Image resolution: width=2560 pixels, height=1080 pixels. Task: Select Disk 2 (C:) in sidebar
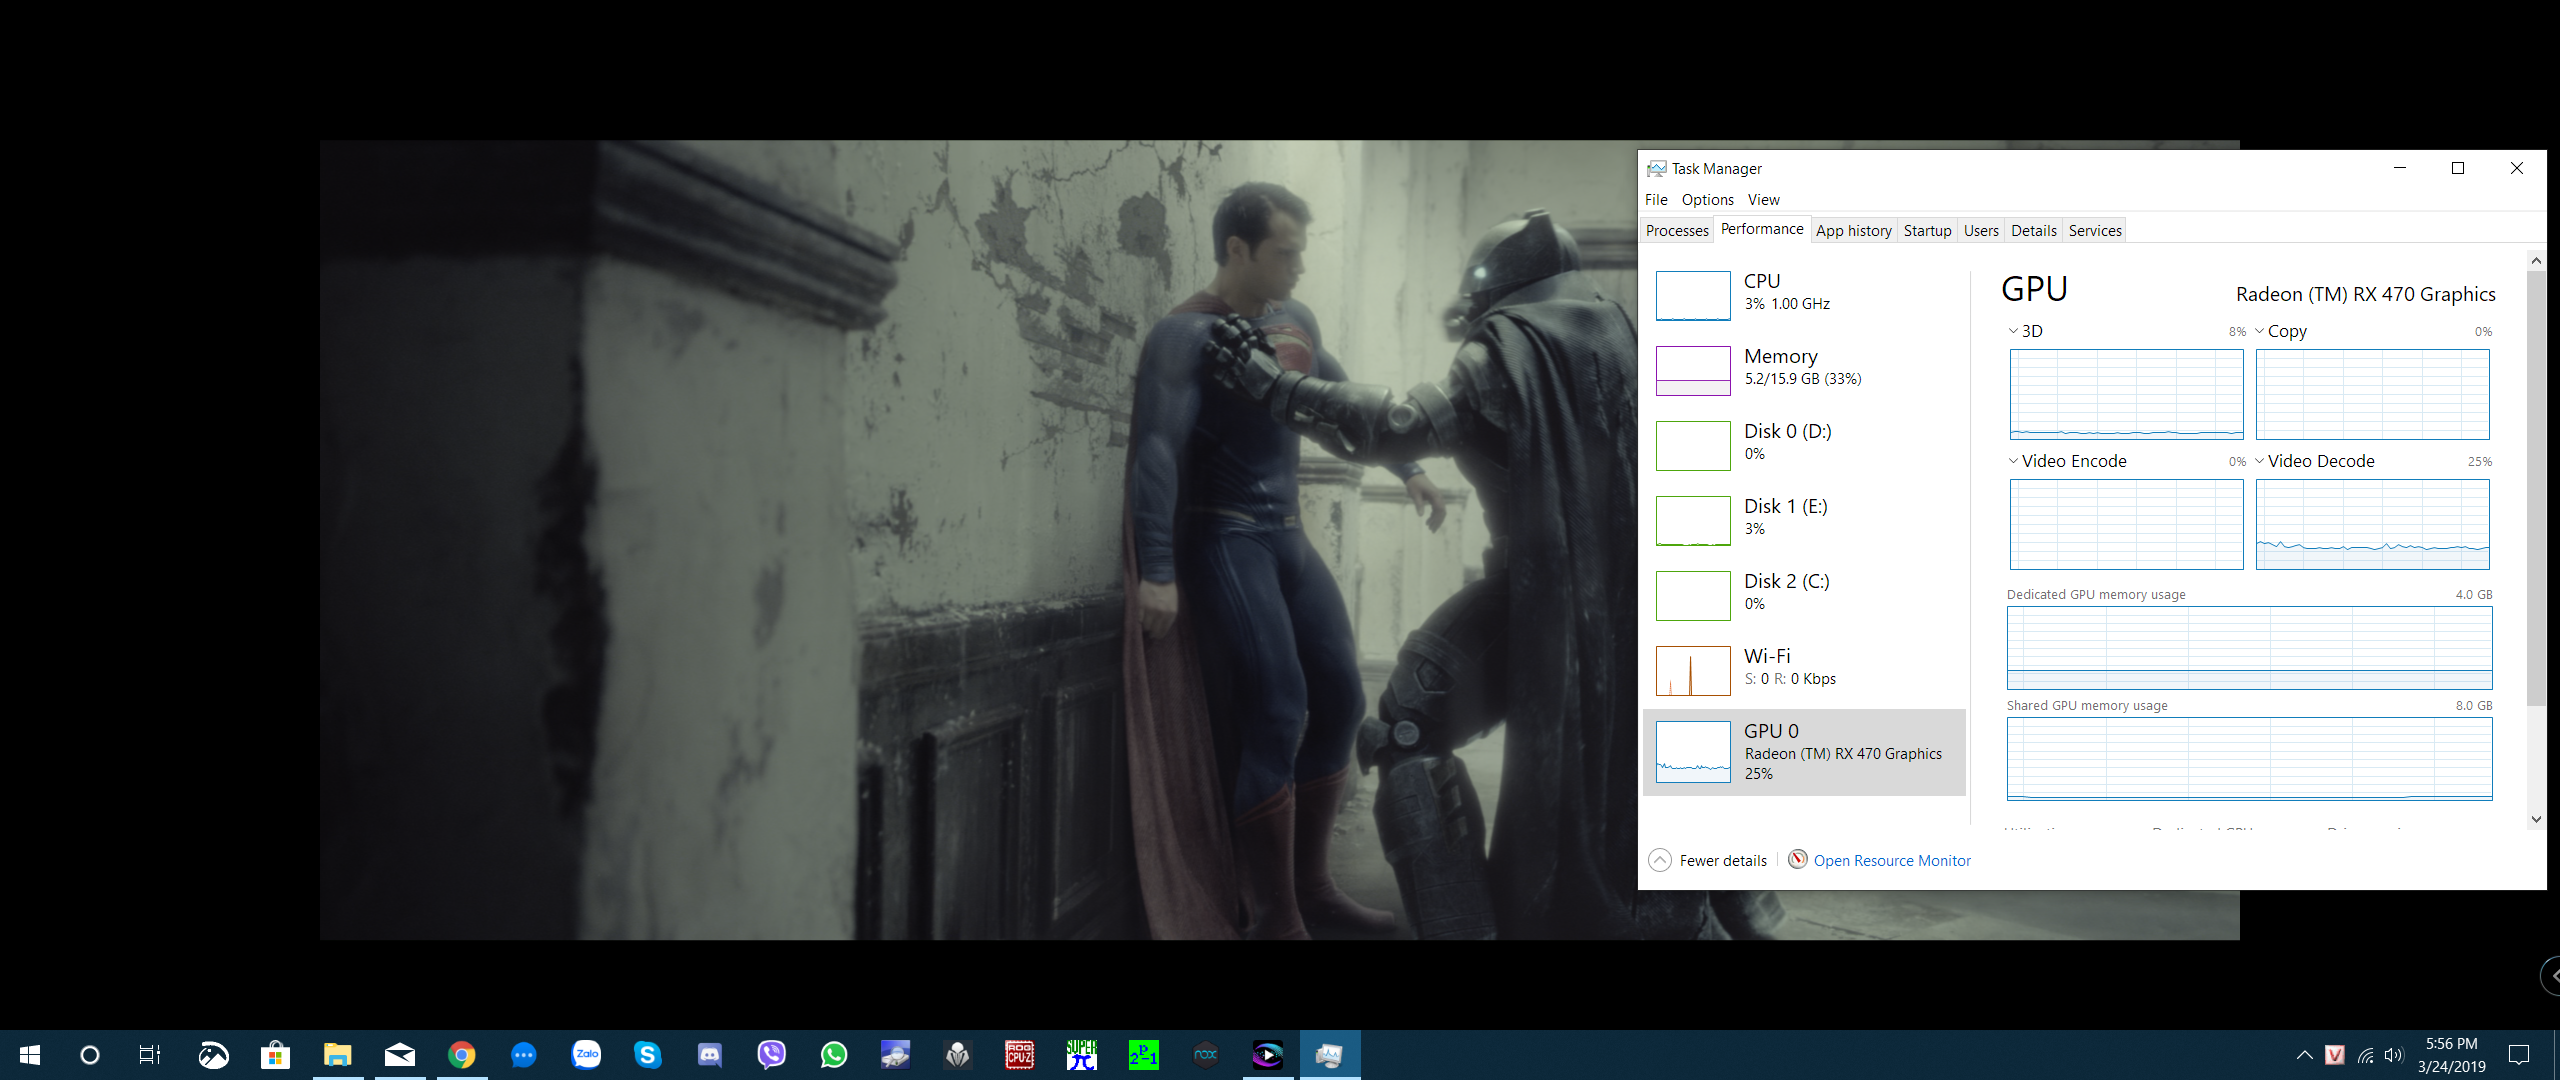point(1804,595)
